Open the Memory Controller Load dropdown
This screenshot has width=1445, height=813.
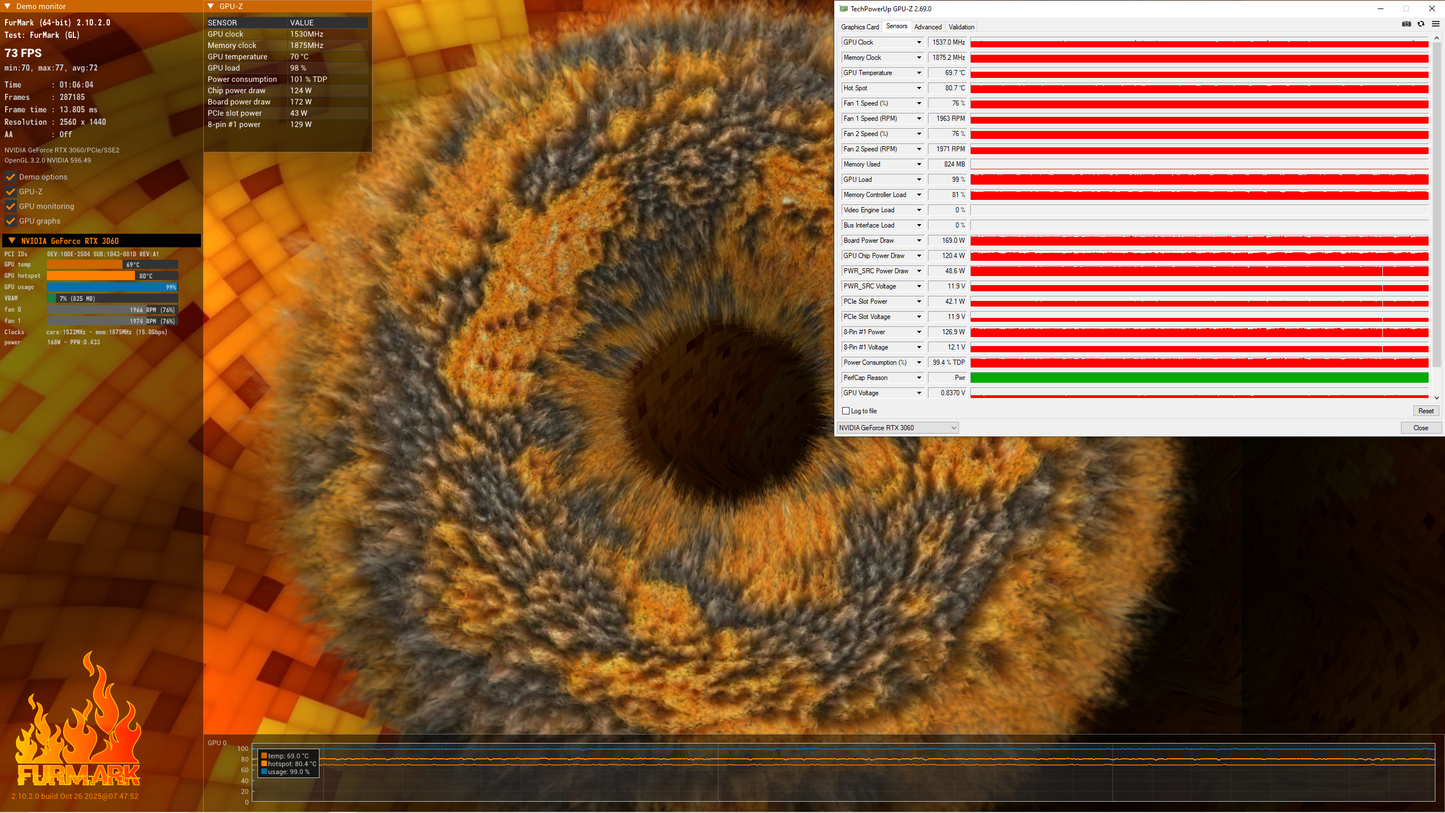pos(919,195)
